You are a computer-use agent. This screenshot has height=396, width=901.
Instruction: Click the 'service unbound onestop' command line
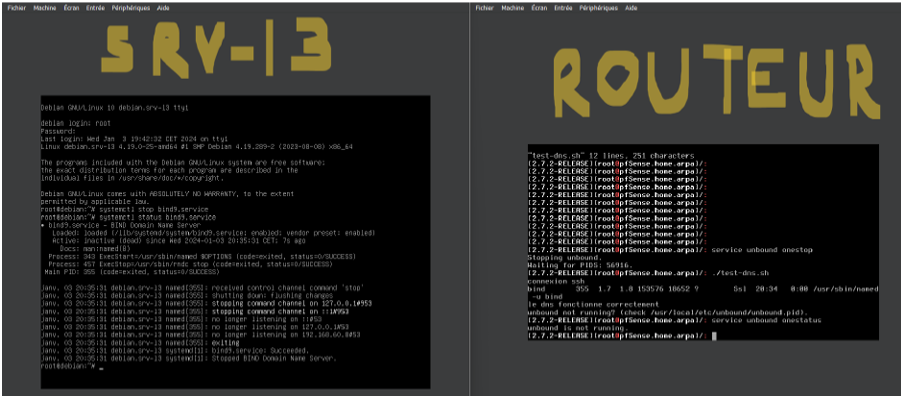[670, 250]
